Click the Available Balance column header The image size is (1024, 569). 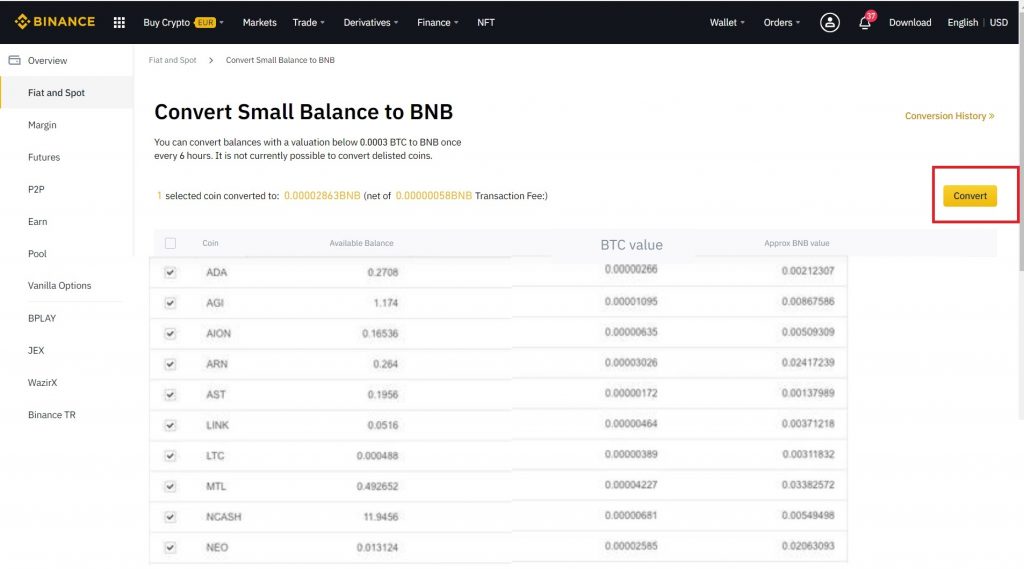[361, 243]
